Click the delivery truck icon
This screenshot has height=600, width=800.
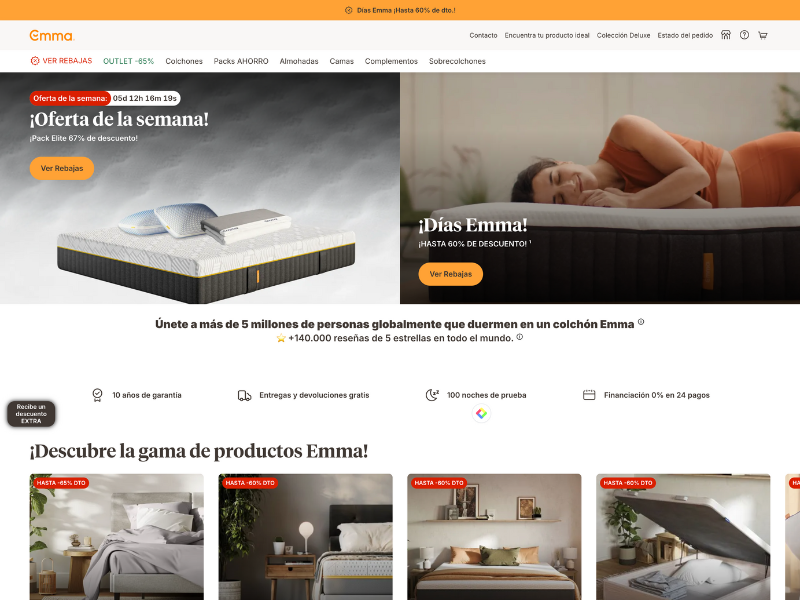click(x=244, y=395)
